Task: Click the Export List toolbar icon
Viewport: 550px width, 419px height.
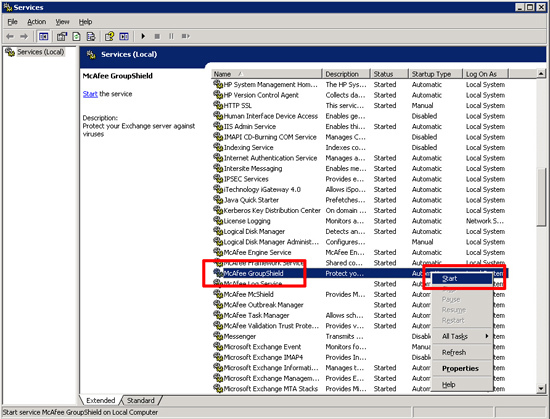Action: click(x=90, y=36)
